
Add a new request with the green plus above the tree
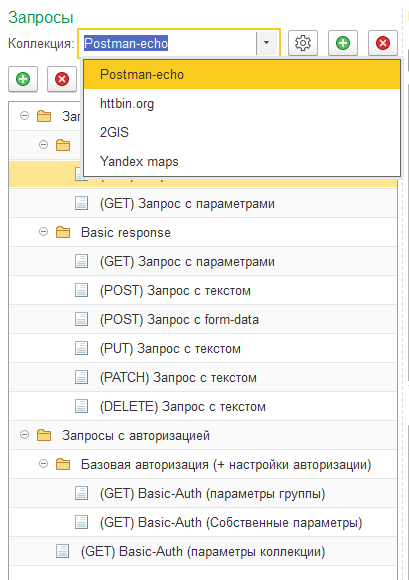click(x=23, y=79)
